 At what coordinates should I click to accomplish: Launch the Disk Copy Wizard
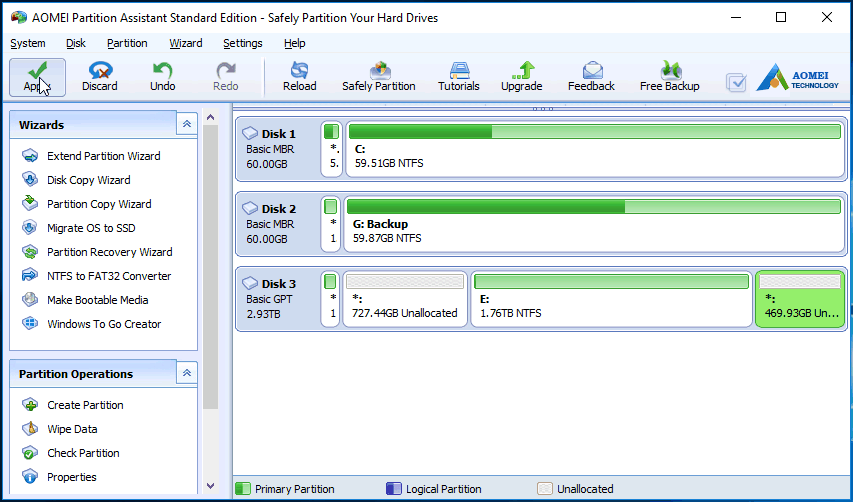[76, 180]
